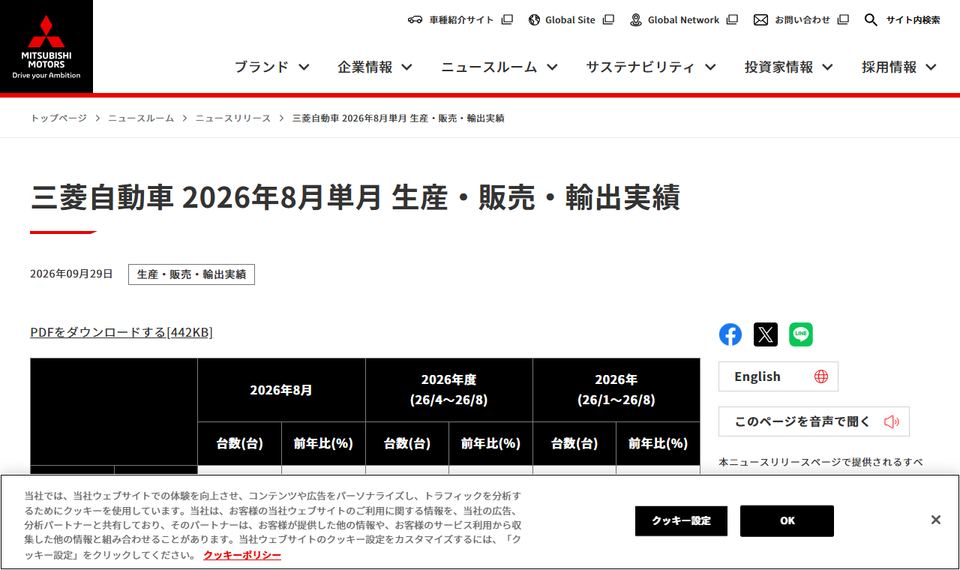Click the 2026年8月 table header
Image resolution: width=960 pixels, height=570 pixels.
[x=281, y=390]
